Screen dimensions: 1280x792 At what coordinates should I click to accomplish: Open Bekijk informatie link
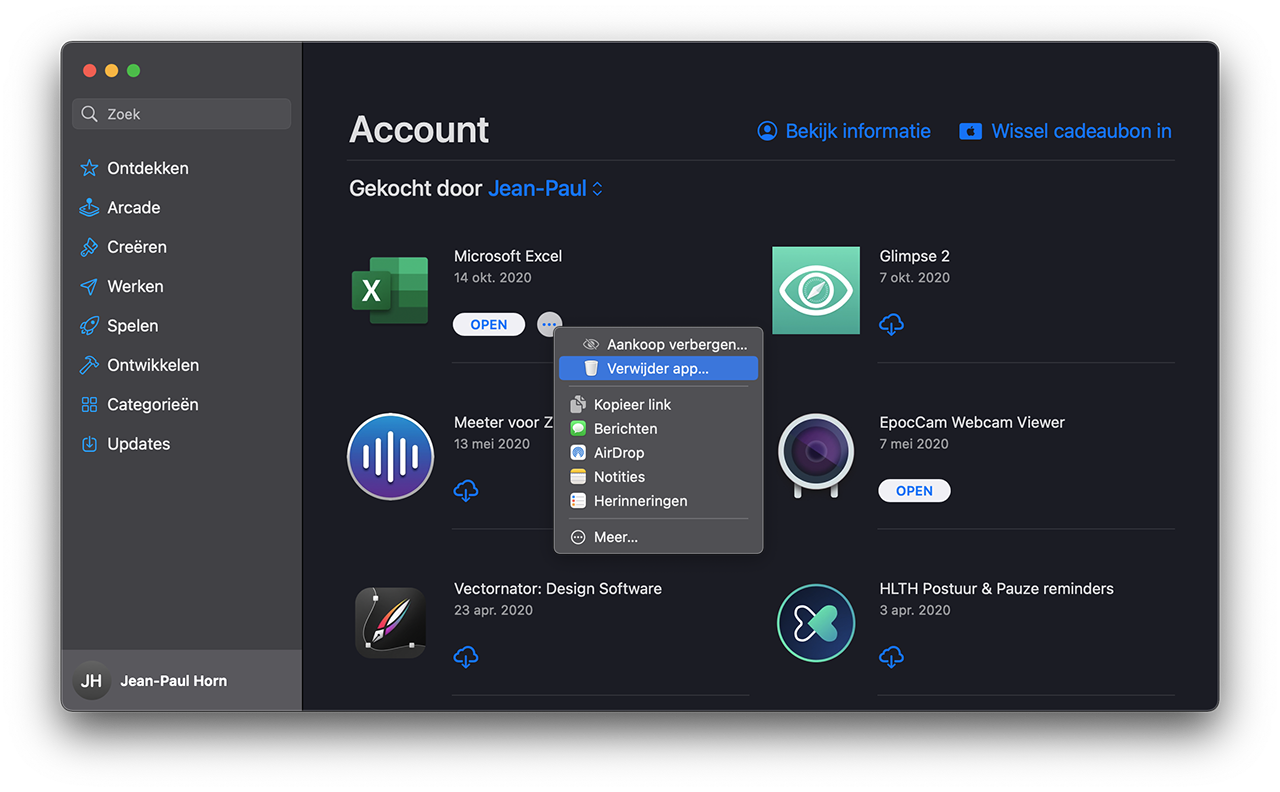pyautogui.click(x=844, y=131)
